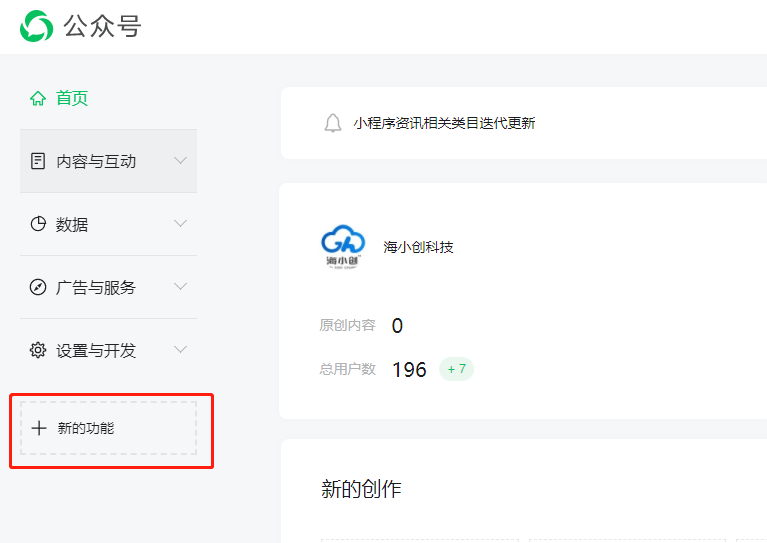Expand the 数据 section chevron

tap(180, 224)
